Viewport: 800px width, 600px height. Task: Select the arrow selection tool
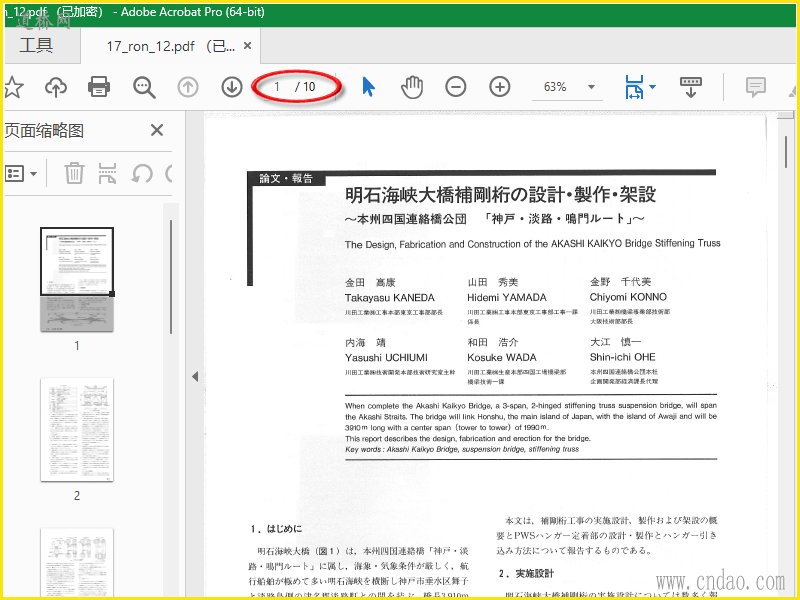pyautogui.click(x=368, y=87)
